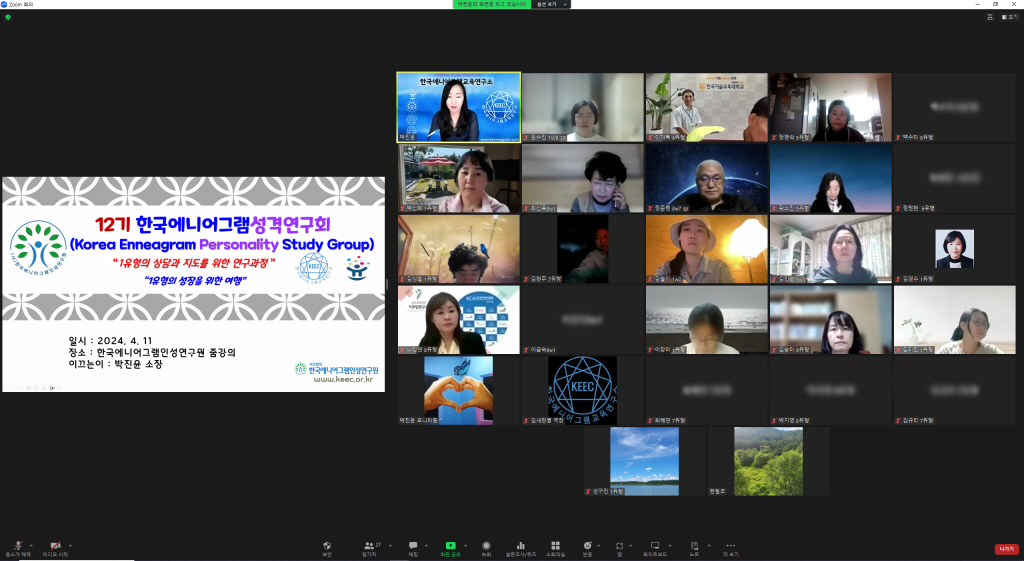The image size is (1024, 561).
Task: Open Breakout Rooms
Action: point(555,548)
